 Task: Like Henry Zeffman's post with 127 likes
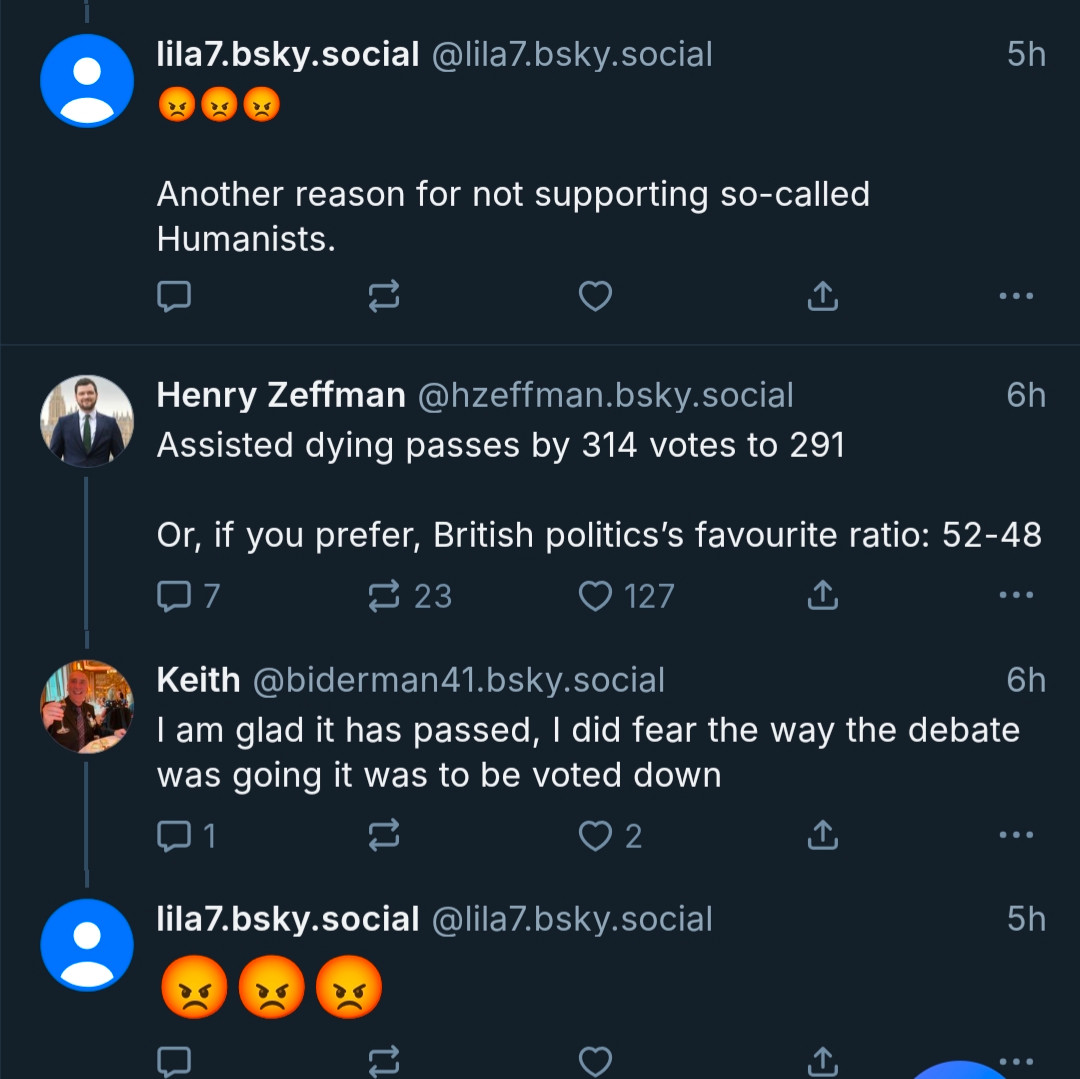click(626, 596)
